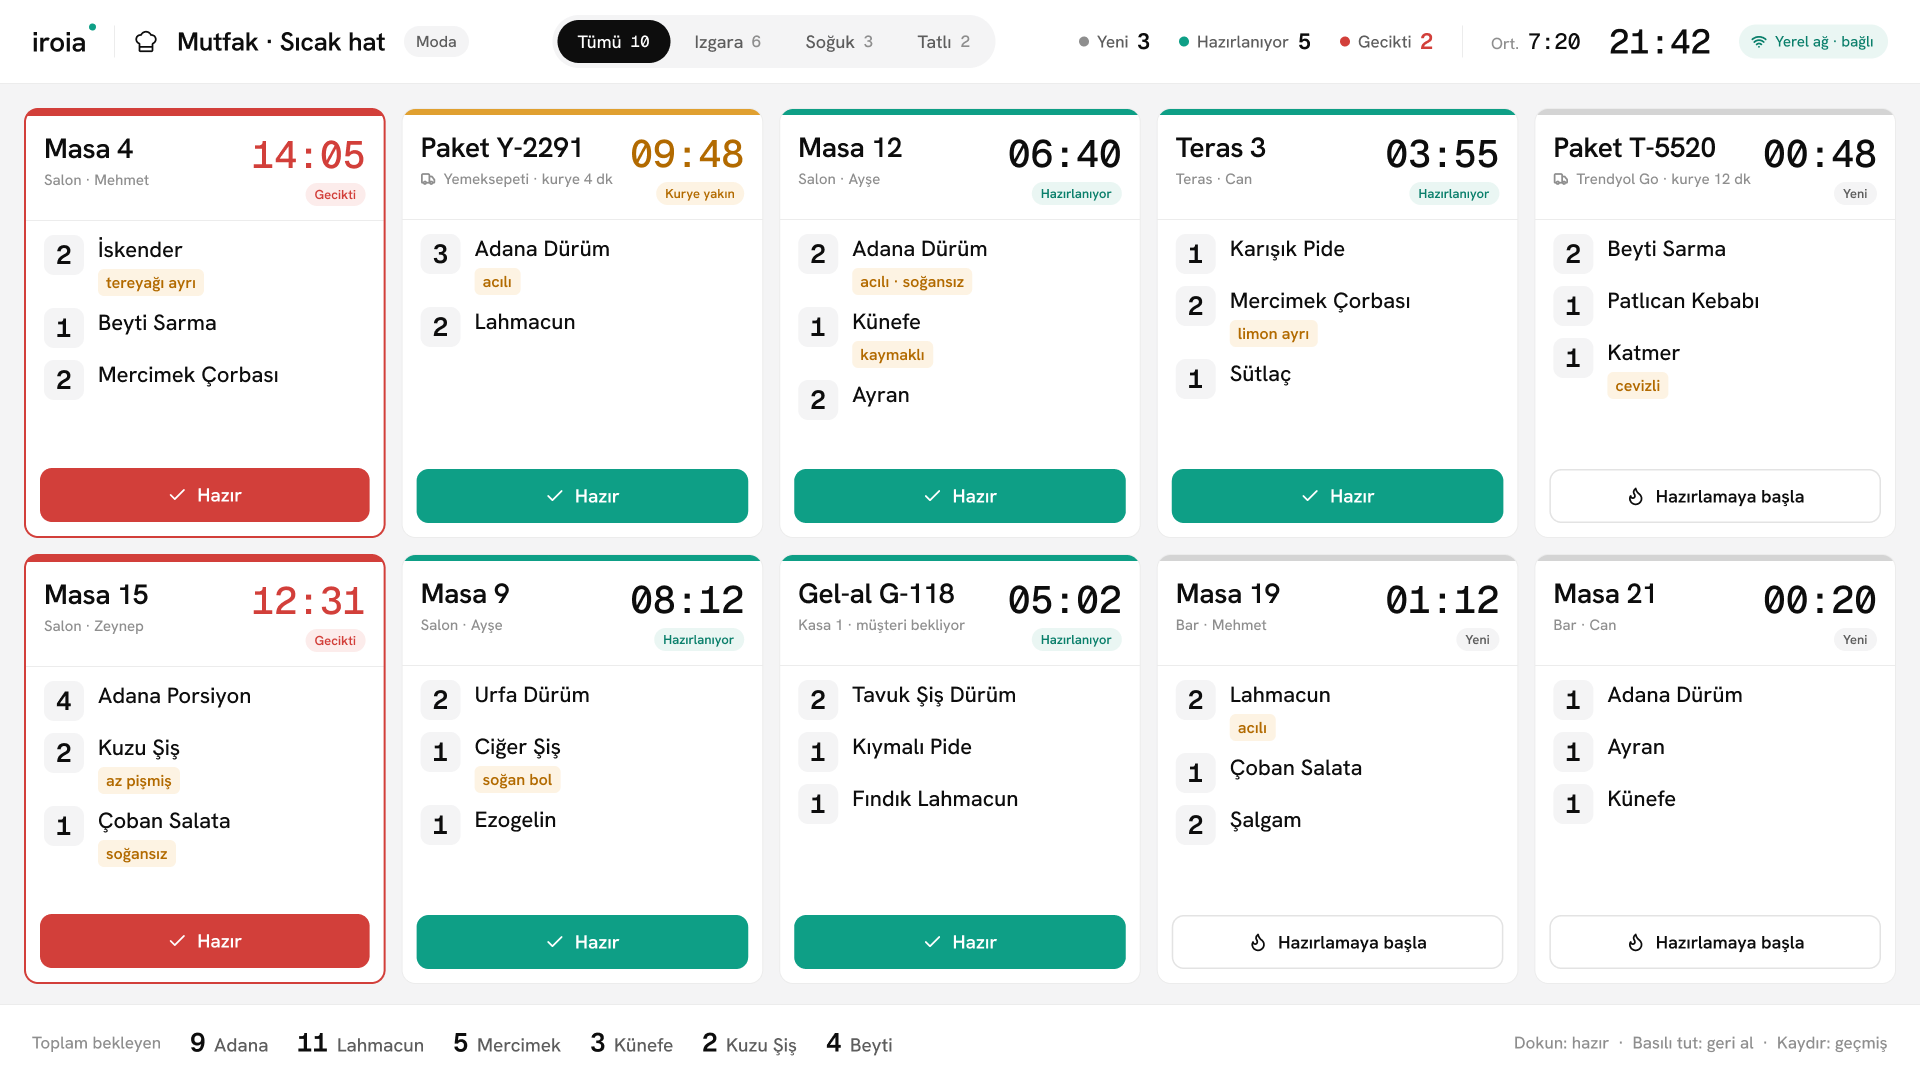Click the Kurye yakın badge
The width and height of the screenshot is (1920, 1080).
[700, 194]
